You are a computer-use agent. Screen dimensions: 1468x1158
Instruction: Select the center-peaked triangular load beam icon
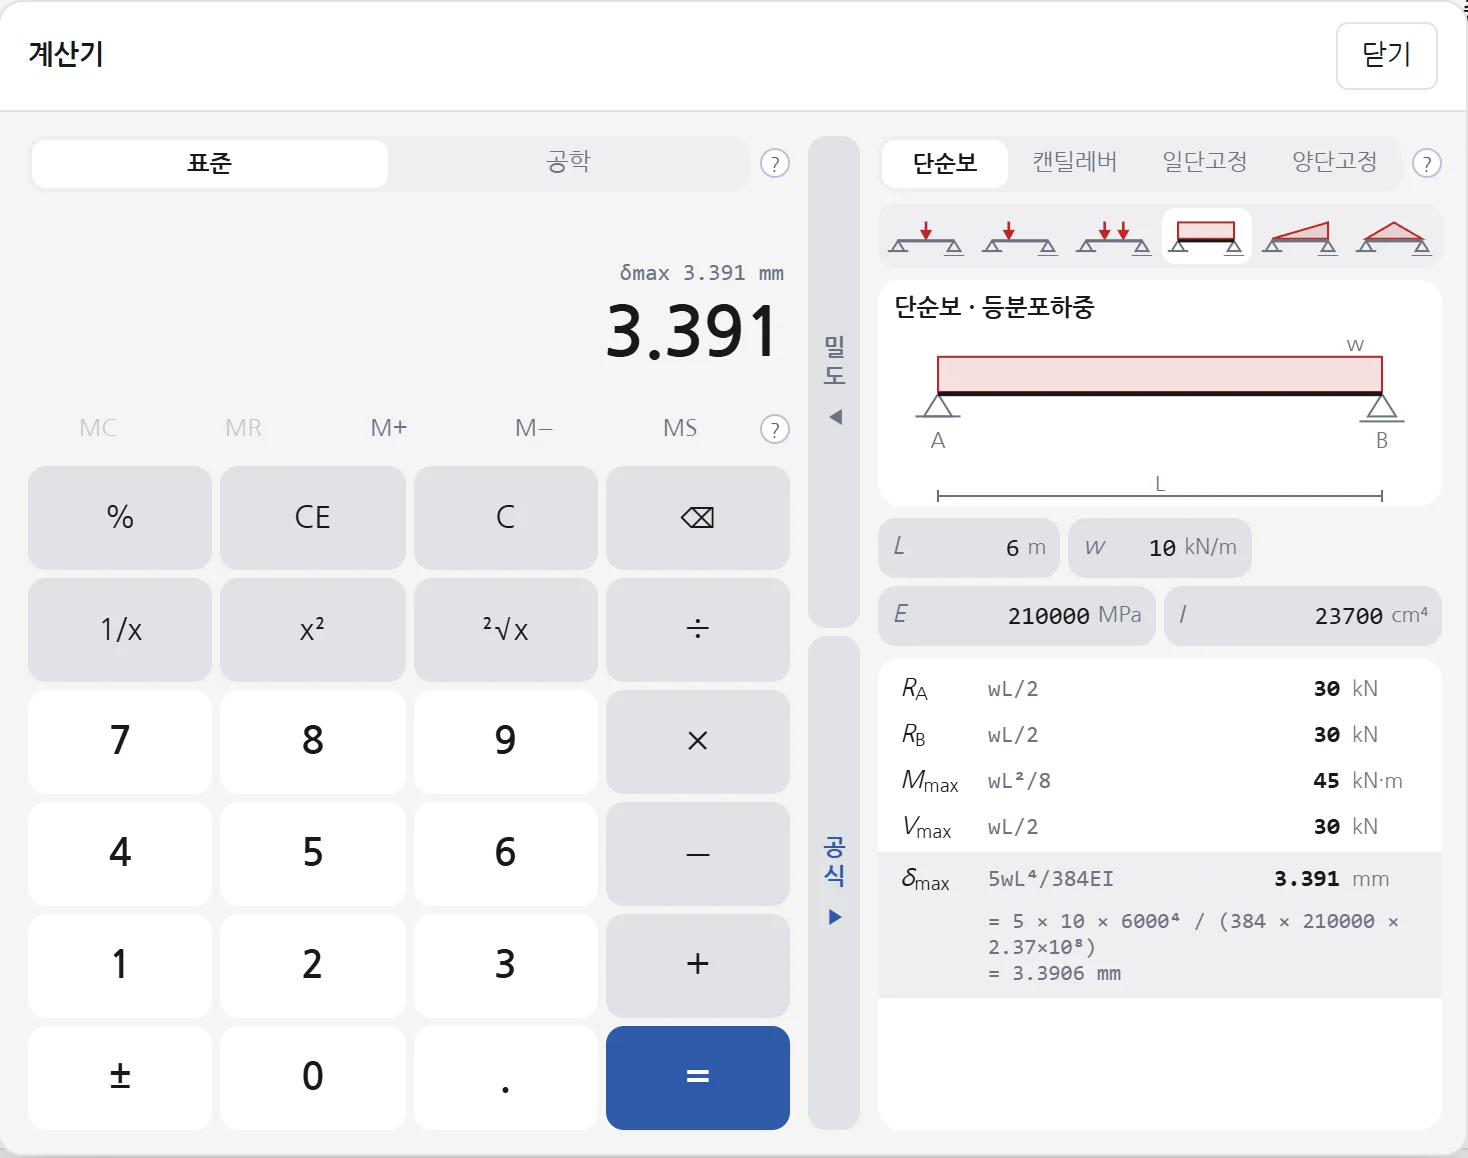point(1393,237)
